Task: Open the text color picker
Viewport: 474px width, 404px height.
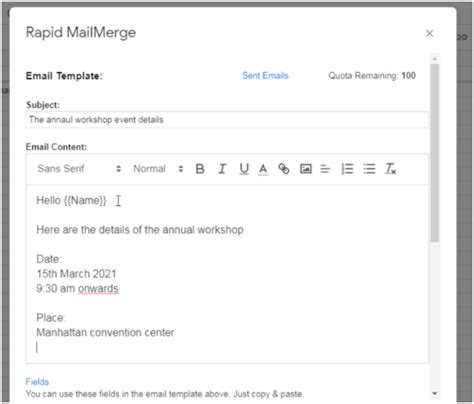Action: pos(263,169)
